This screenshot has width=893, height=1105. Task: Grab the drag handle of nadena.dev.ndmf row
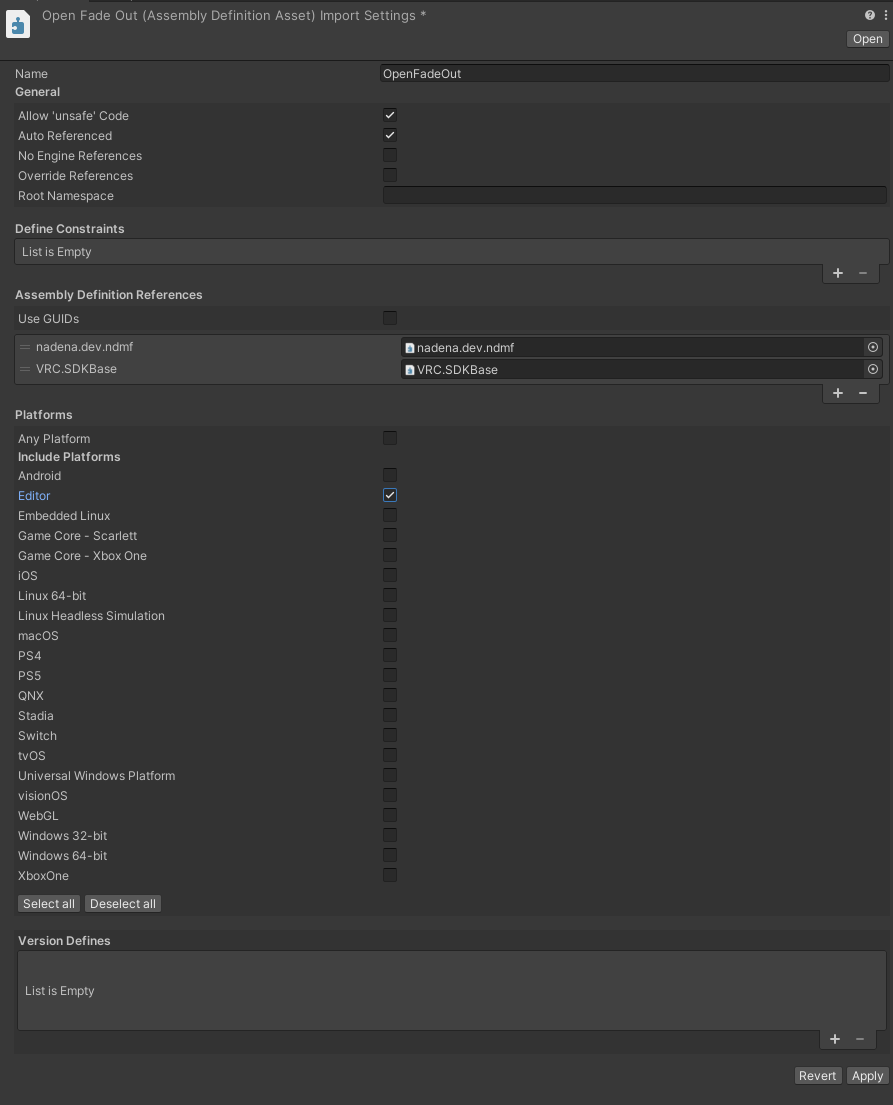25,347
